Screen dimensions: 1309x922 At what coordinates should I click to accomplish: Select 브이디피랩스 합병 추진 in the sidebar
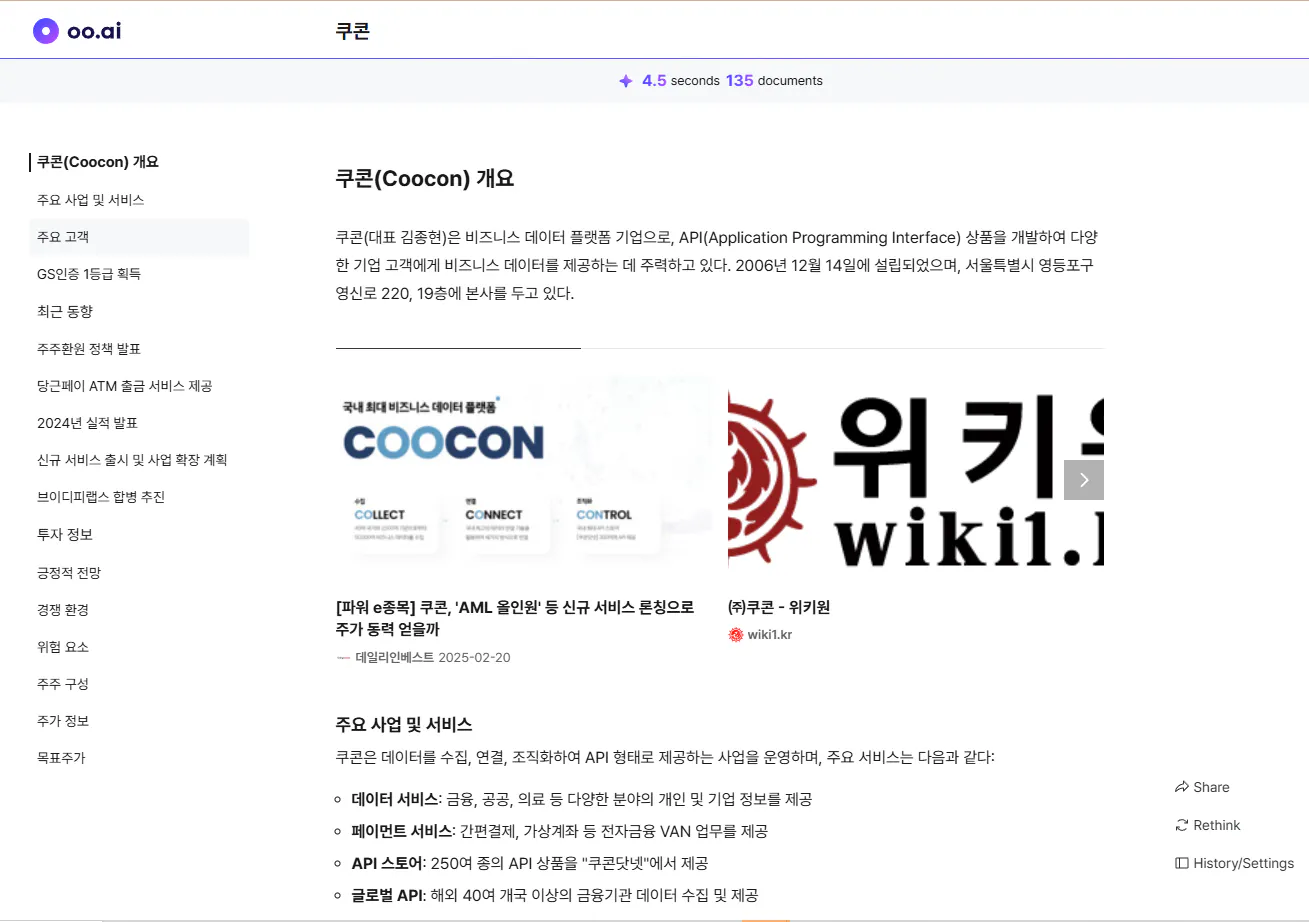click(x=101, y=497)
